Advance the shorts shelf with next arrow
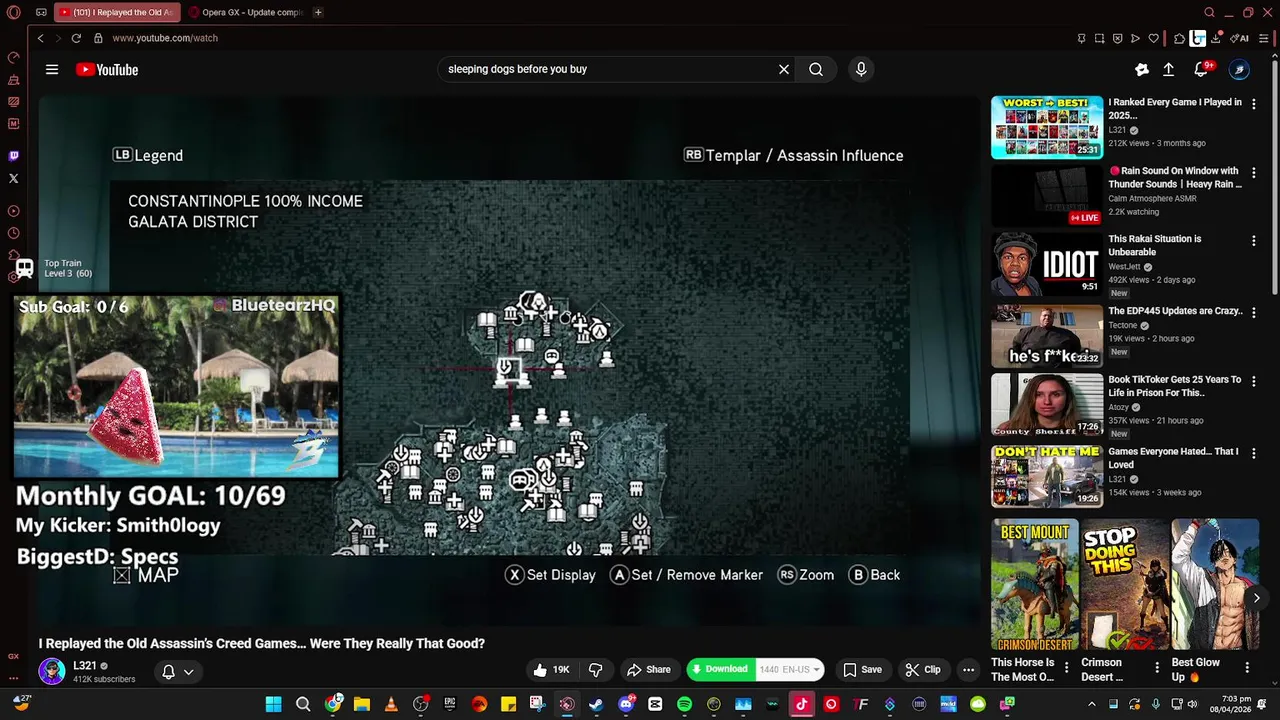Image resolution: width=1280 pixels, height=720 pixels. pyautogui.click(x=1256, y=598)
